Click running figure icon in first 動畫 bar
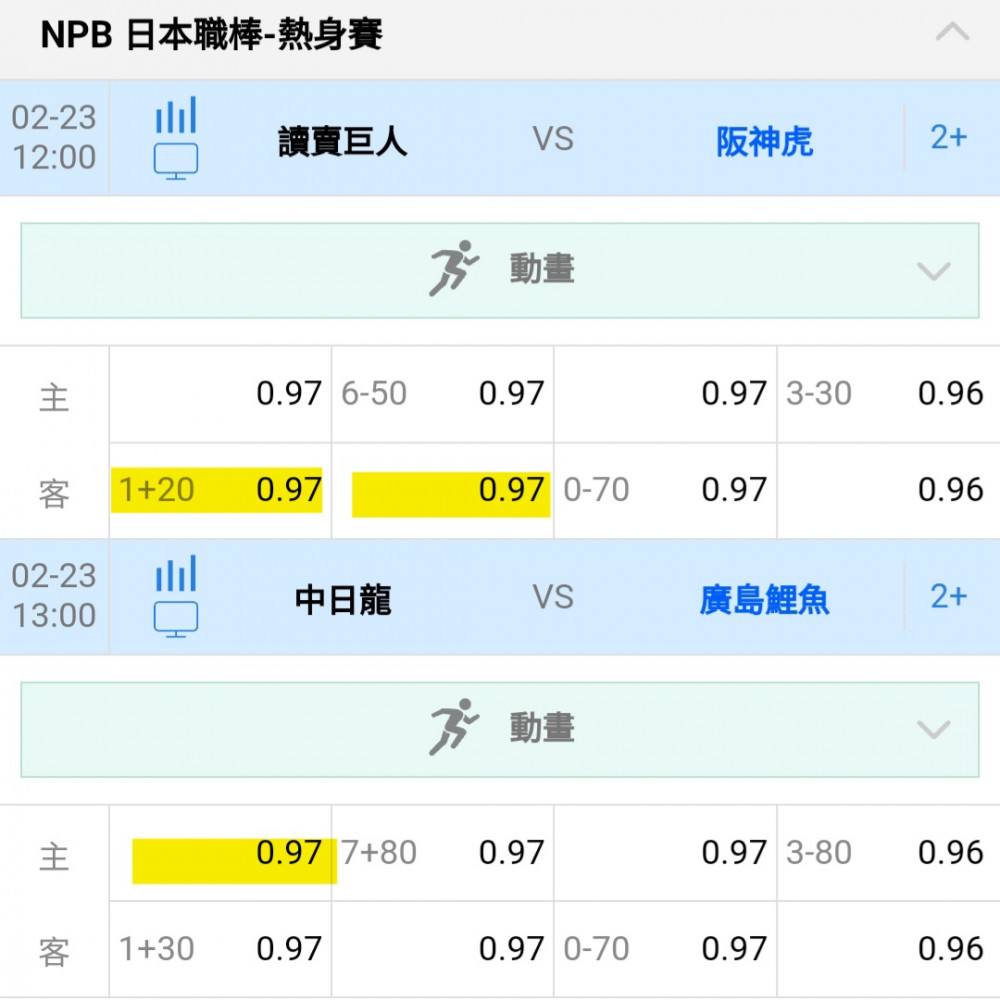This screenshot has width=1000, height=1000. 453,269
